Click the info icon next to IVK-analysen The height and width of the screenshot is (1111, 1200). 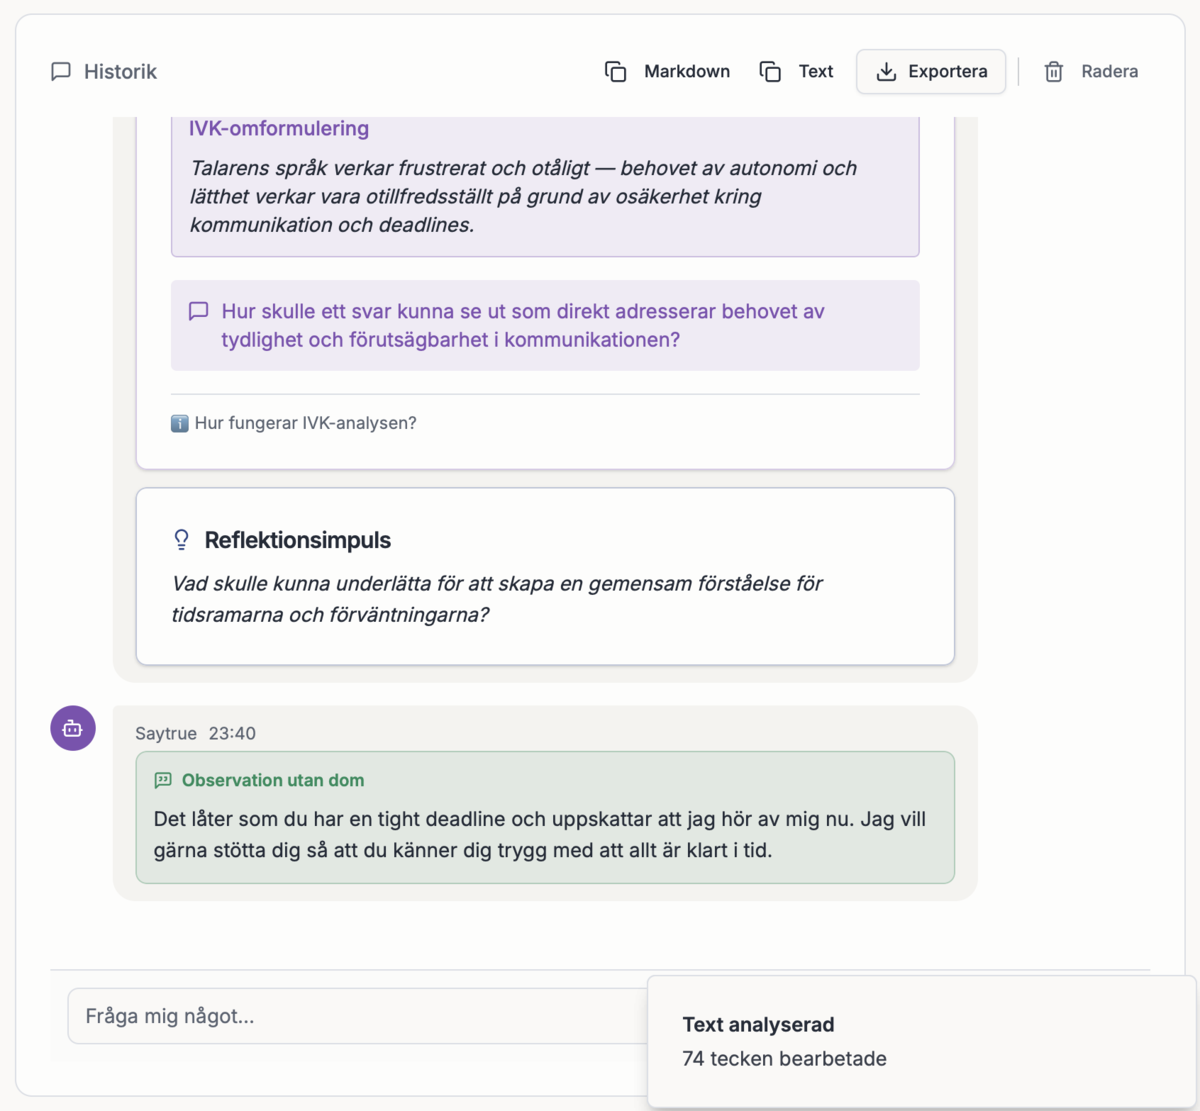[x=180, y=424]
